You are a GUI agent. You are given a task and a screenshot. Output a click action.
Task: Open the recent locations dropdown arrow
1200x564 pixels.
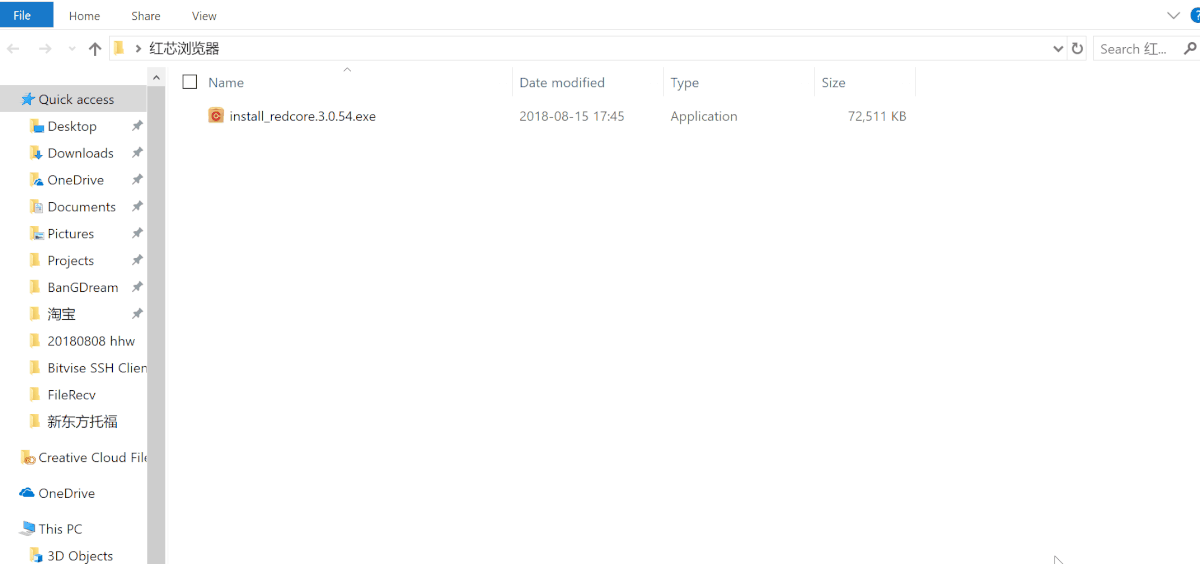click(x=72, y=49)
